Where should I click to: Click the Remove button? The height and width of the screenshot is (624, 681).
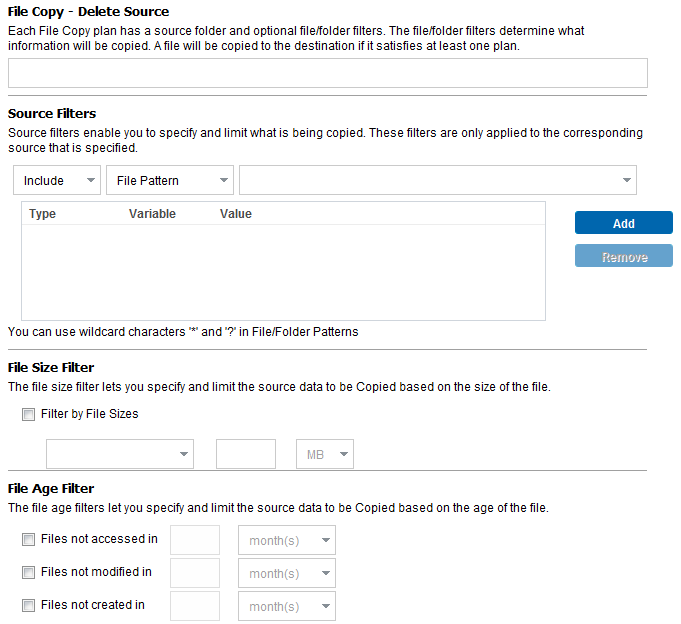click(623, 257)
